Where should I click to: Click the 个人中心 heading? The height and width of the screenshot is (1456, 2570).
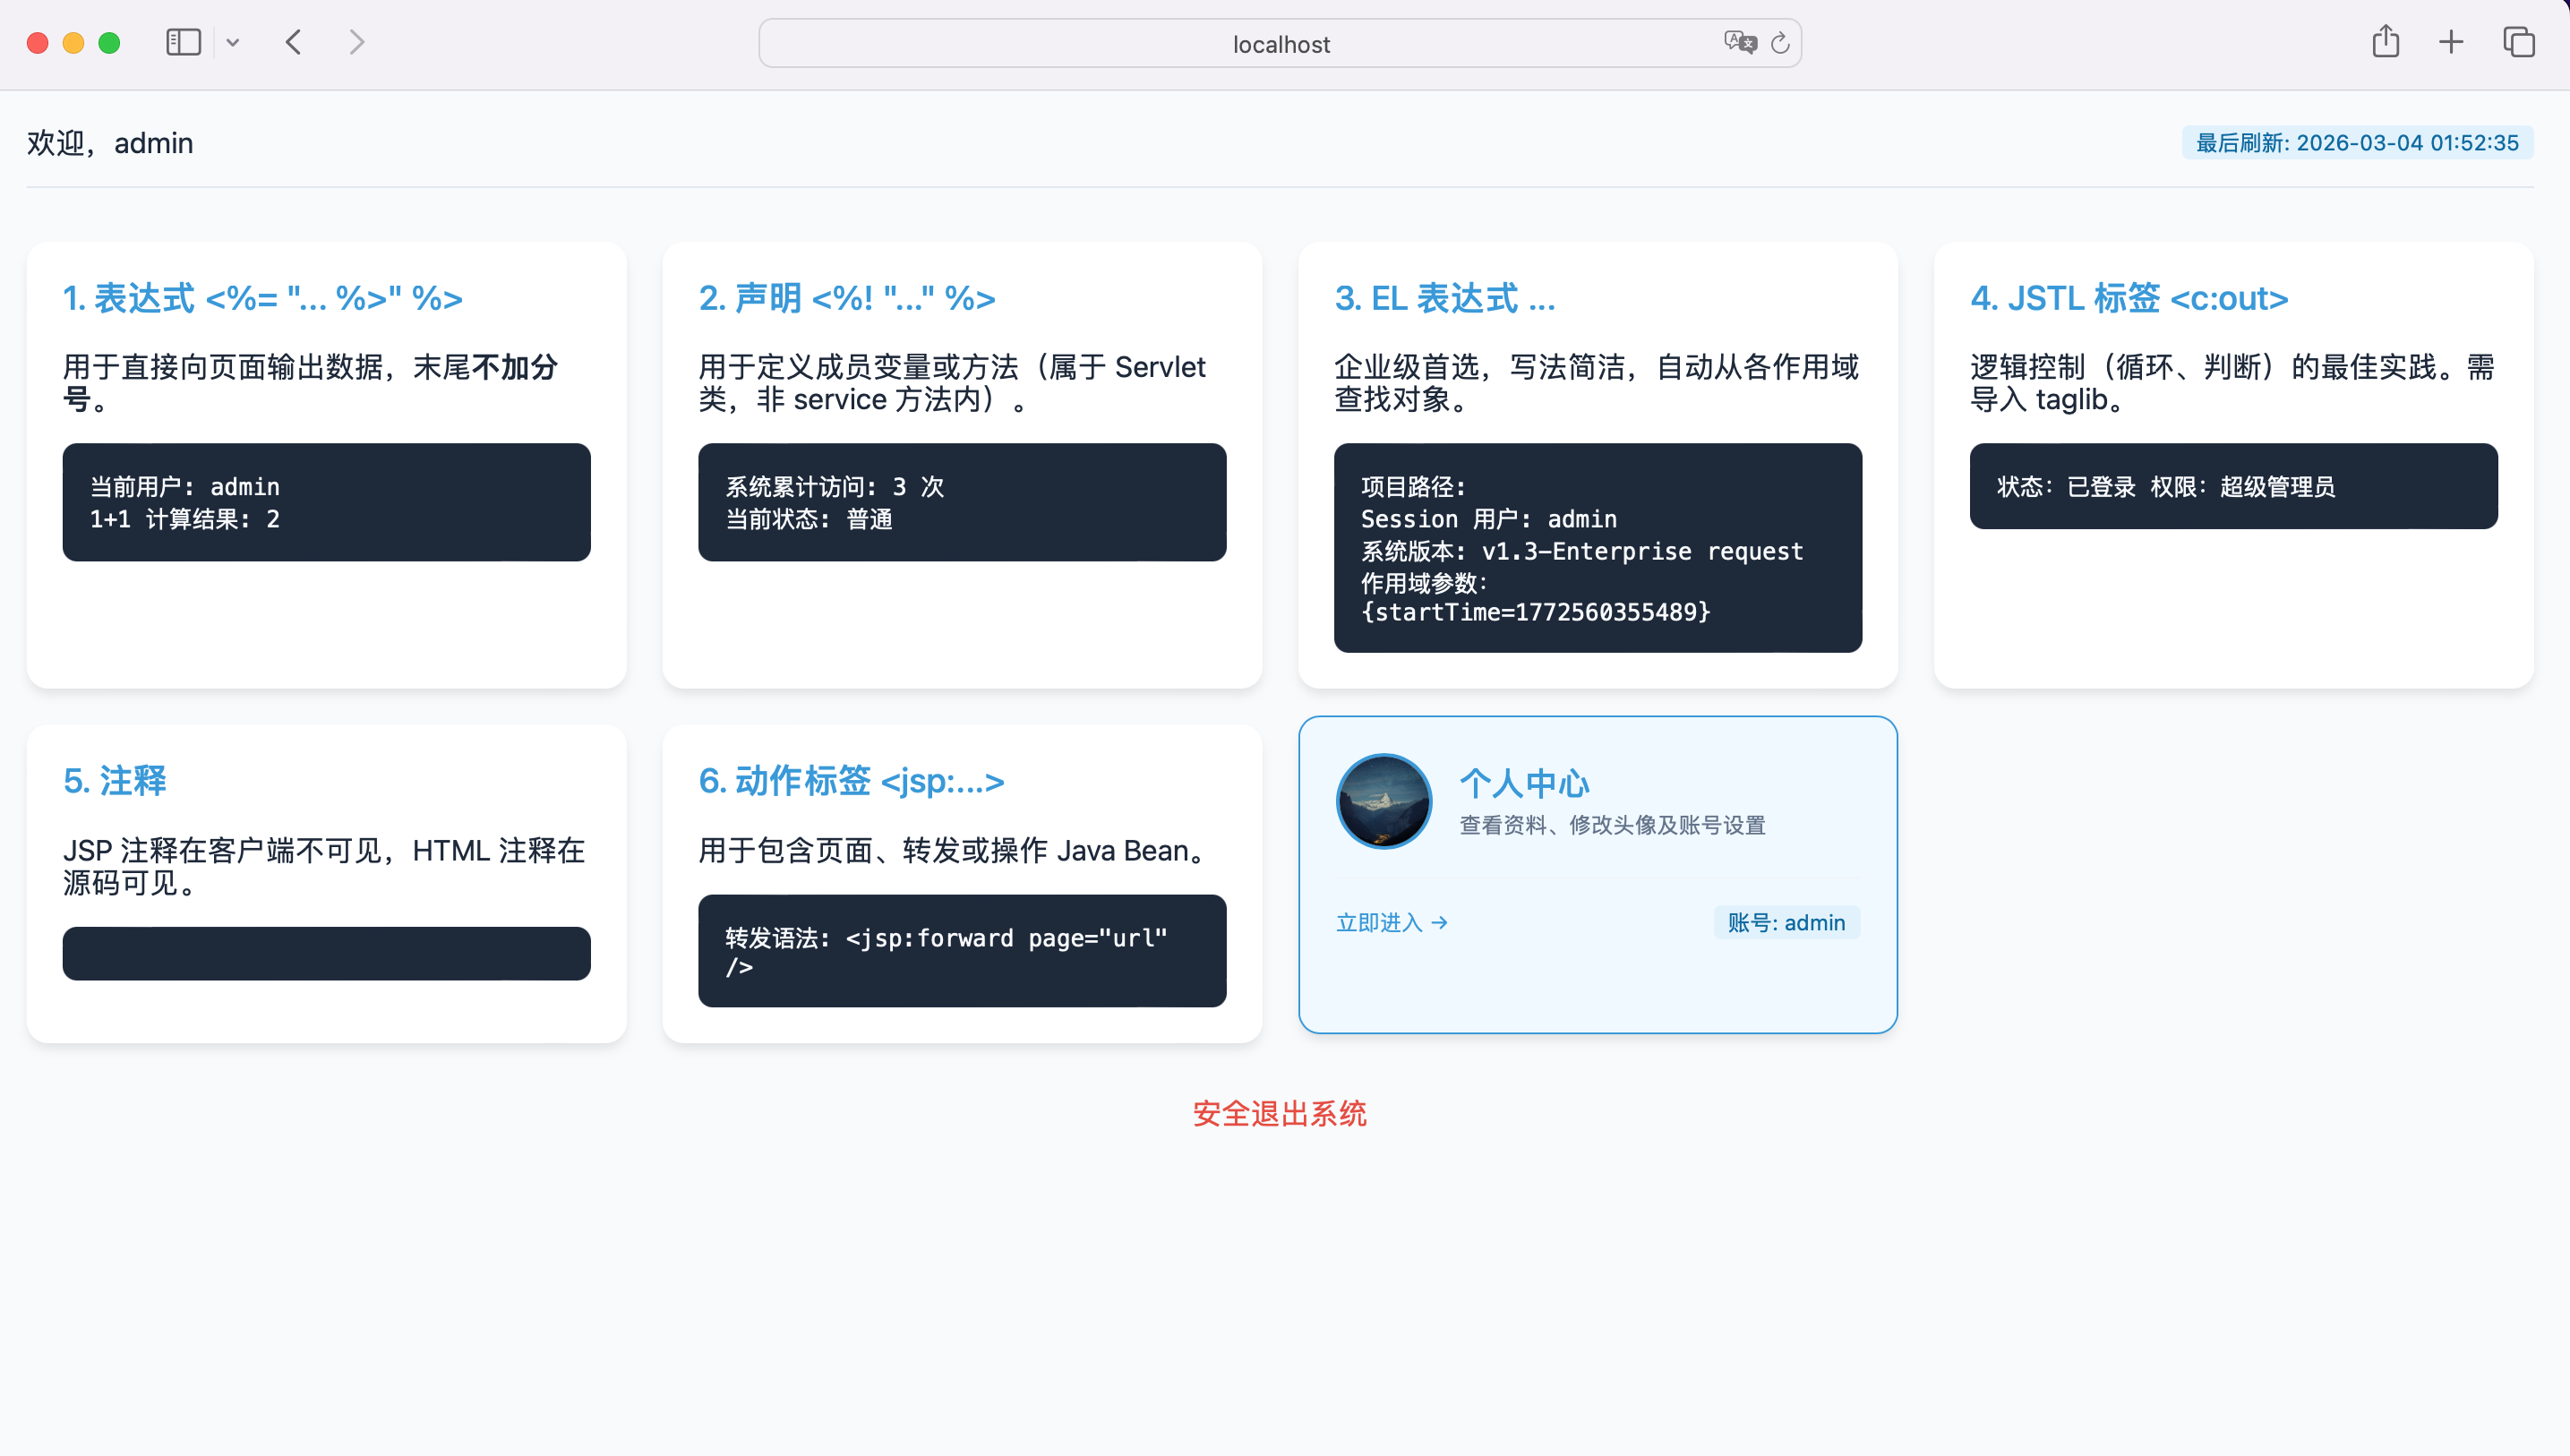pos(1524,783)
